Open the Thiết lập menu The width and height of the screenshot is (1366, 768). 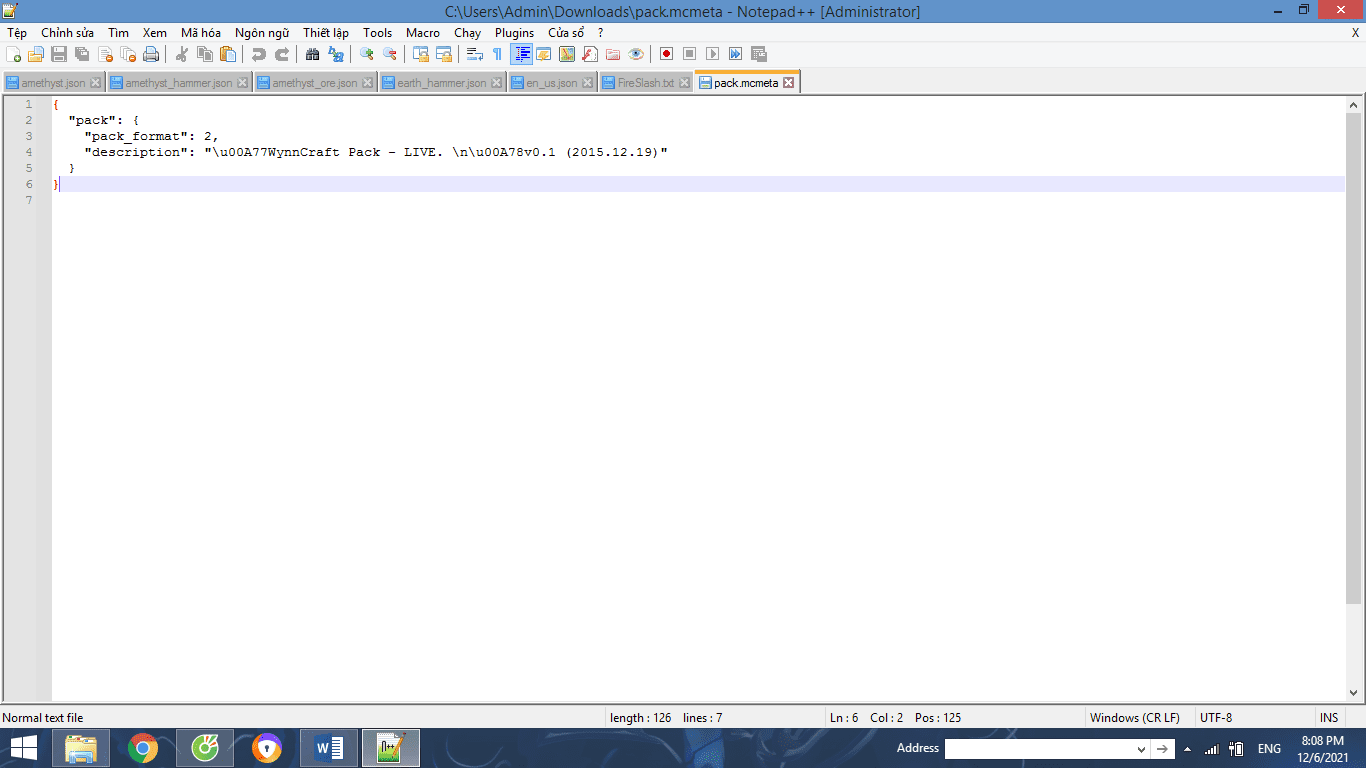click(x=326, y=33)
